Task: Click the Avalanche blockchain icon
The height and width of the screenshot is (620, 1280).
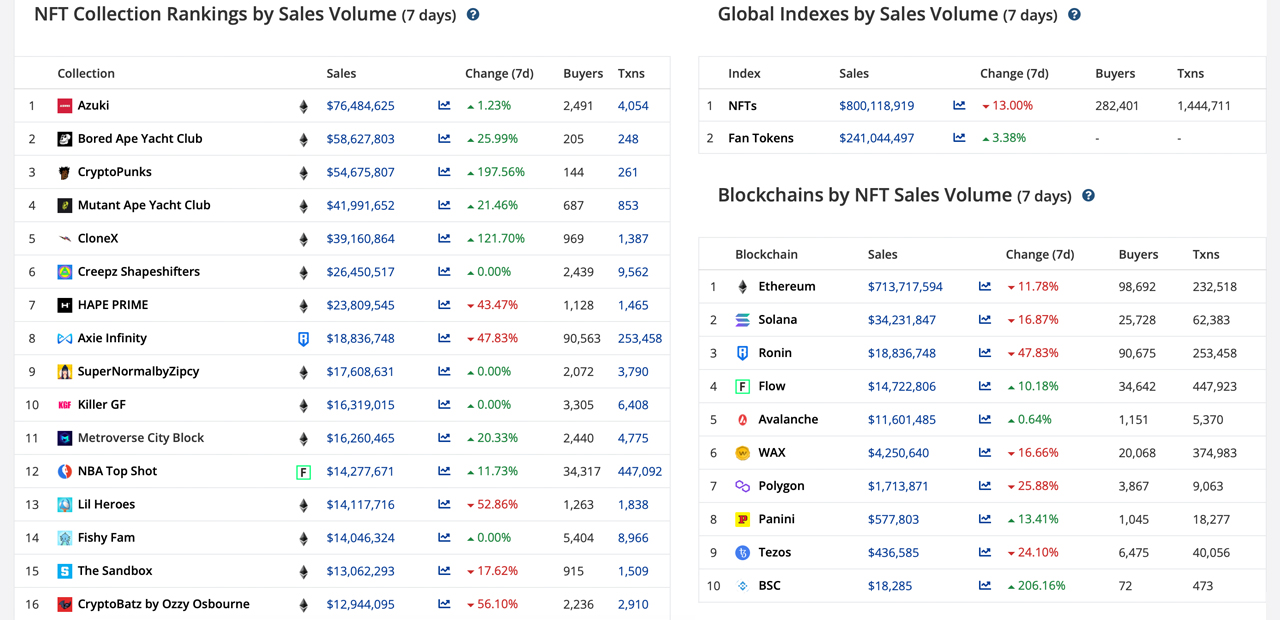Action: (741, 419)
